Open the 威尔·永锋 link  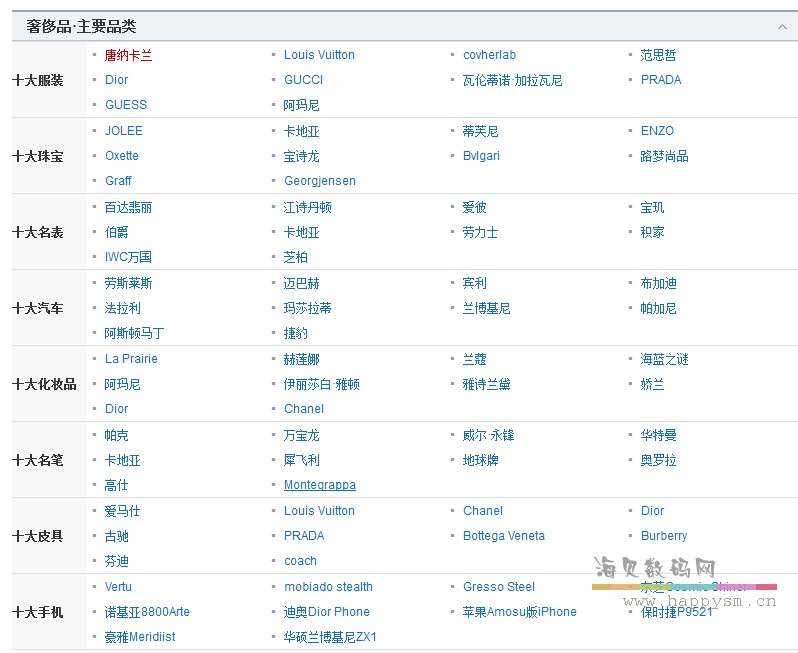coord(489,435)
